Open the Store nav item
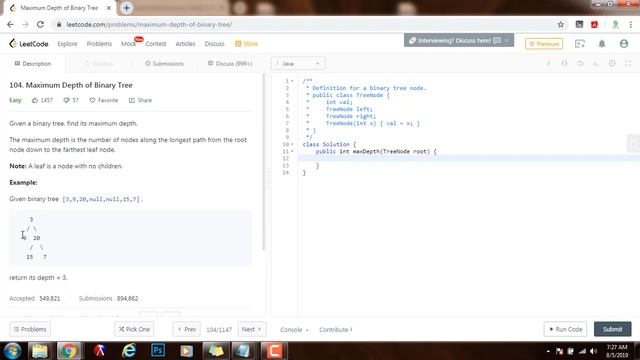The height and width of the screenshot is (360, 640). pos(247,44)
